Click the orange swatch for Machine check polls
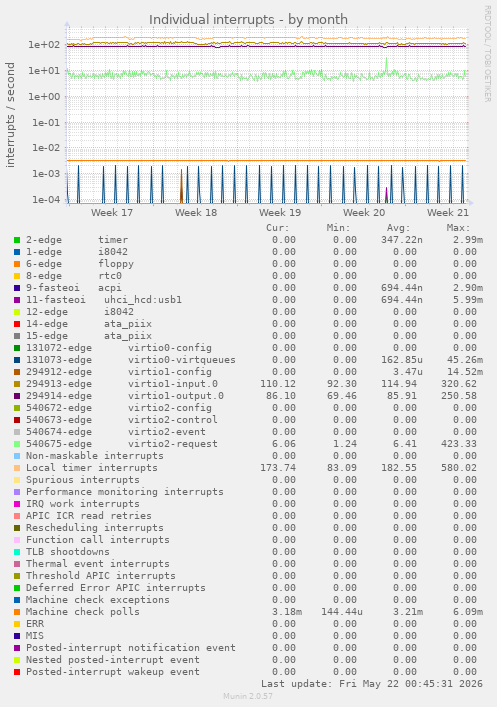497x707 pixels. point(17,612)
